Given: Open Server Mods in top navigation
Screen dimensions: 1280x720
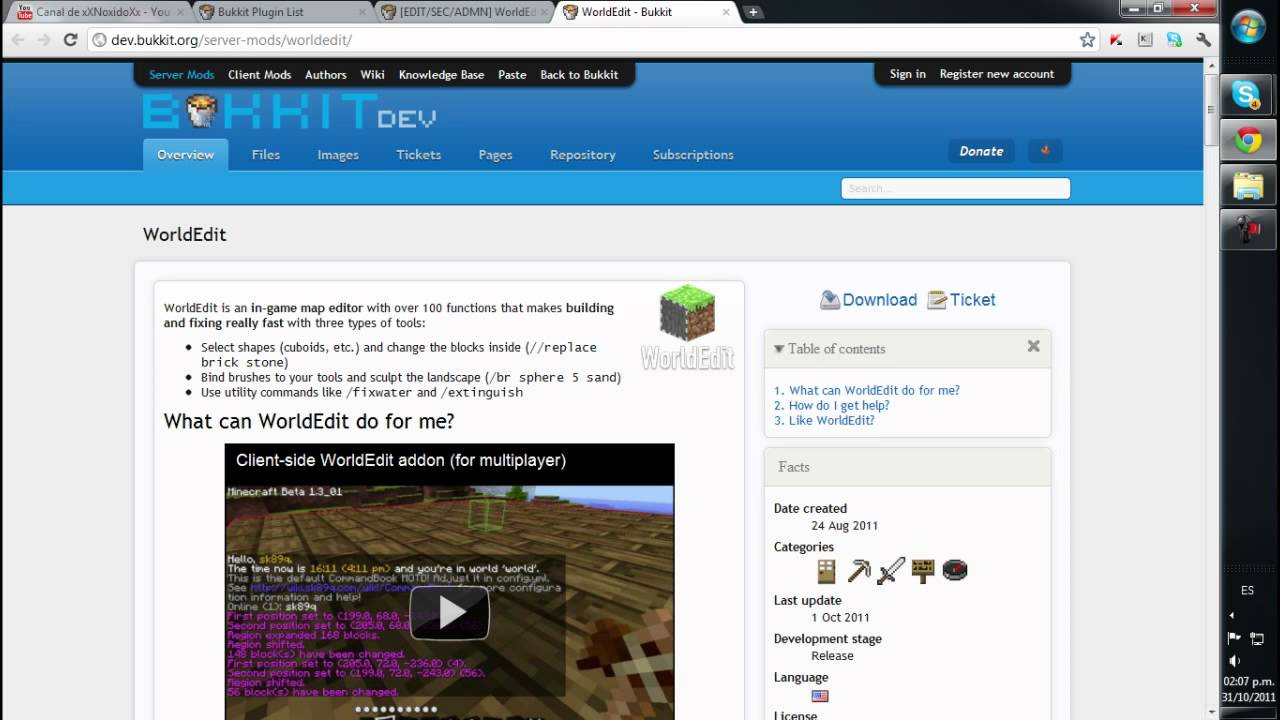Looking at the screenshot, I should (182, 75).
